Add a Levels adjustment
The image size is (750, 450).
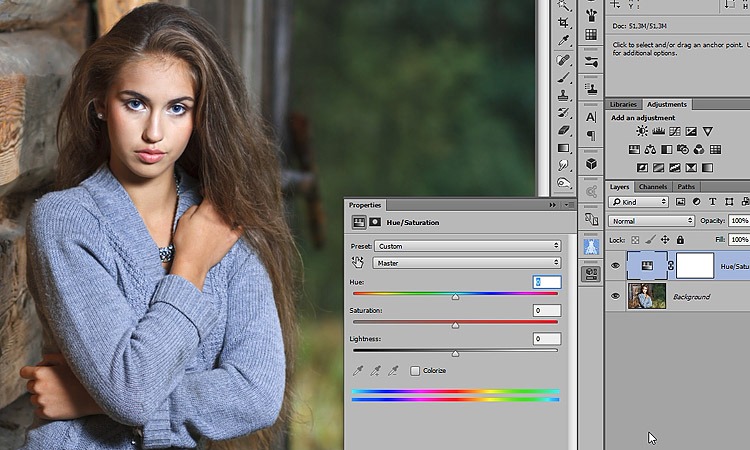coord(659,131)
